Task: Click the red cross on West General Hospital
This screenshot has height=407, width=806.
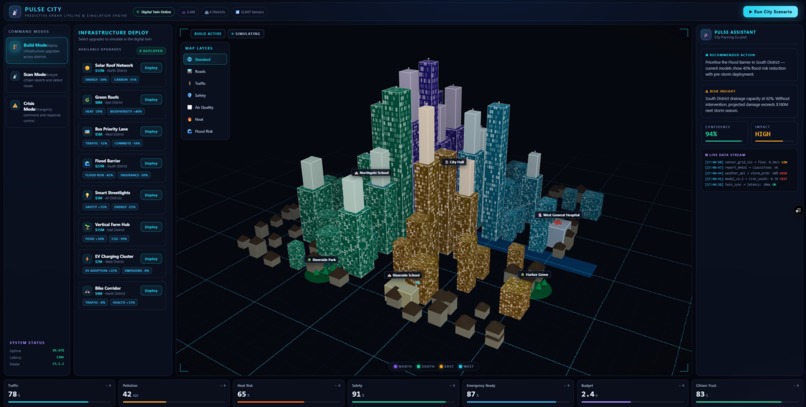Action: [x=557, y=223]
